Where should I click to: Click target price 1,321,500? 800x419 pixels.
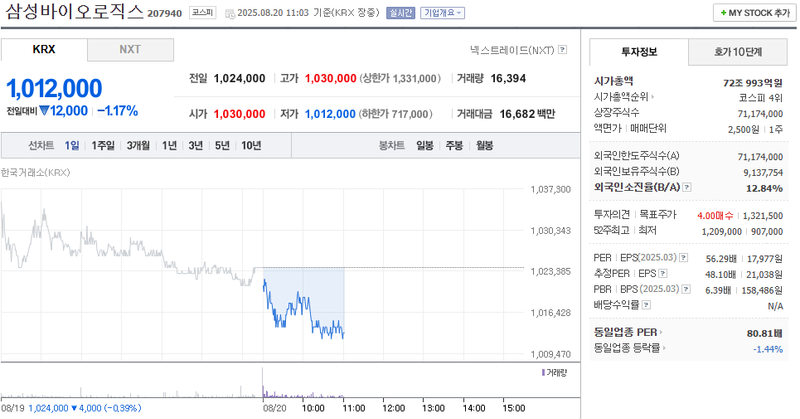[x=763, y=216]
